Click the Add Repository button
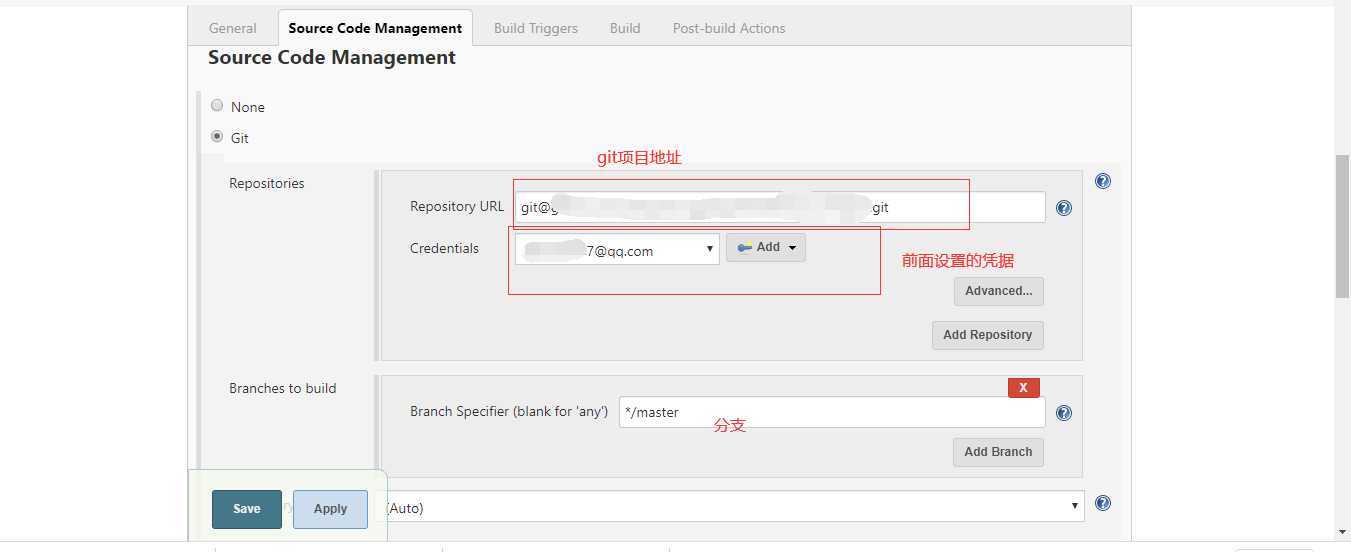 (988, 335)
